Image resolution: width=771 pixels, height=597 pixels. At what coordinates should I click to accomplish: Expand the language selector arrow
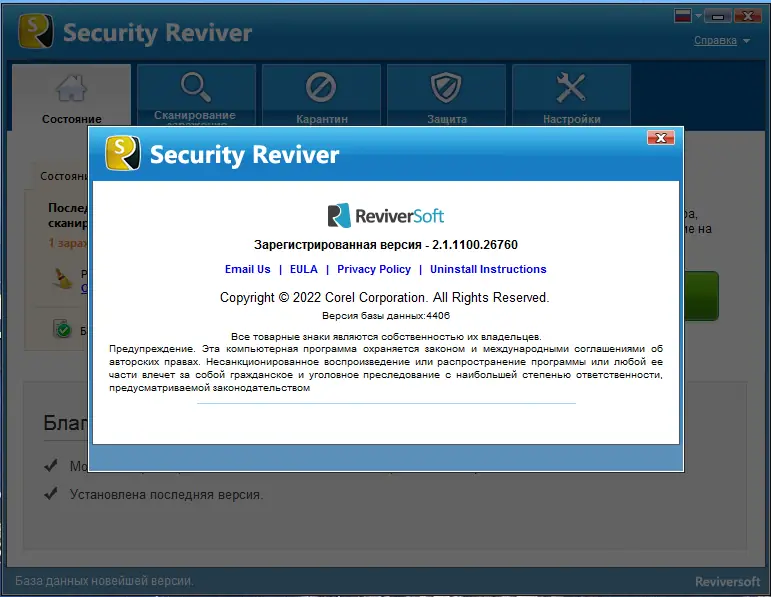698,16
